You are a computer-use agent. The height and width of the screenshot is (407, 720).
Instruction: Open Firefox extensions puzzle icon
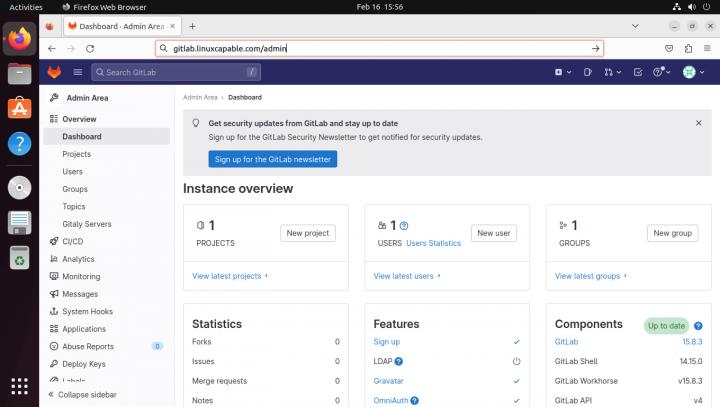click(689, 47)
